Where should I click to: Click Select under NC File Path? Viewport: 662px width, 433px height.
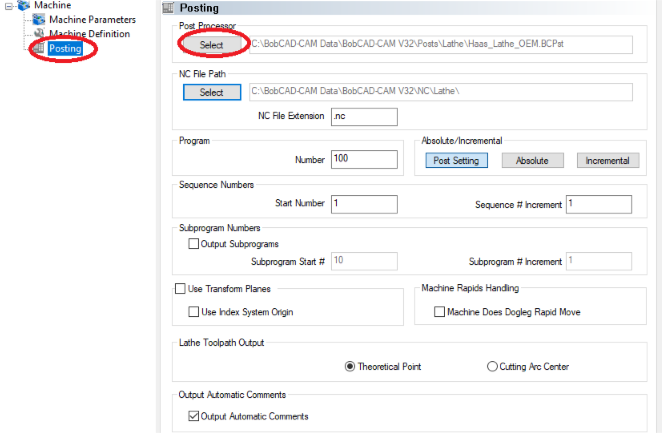(x=212, y=92)
